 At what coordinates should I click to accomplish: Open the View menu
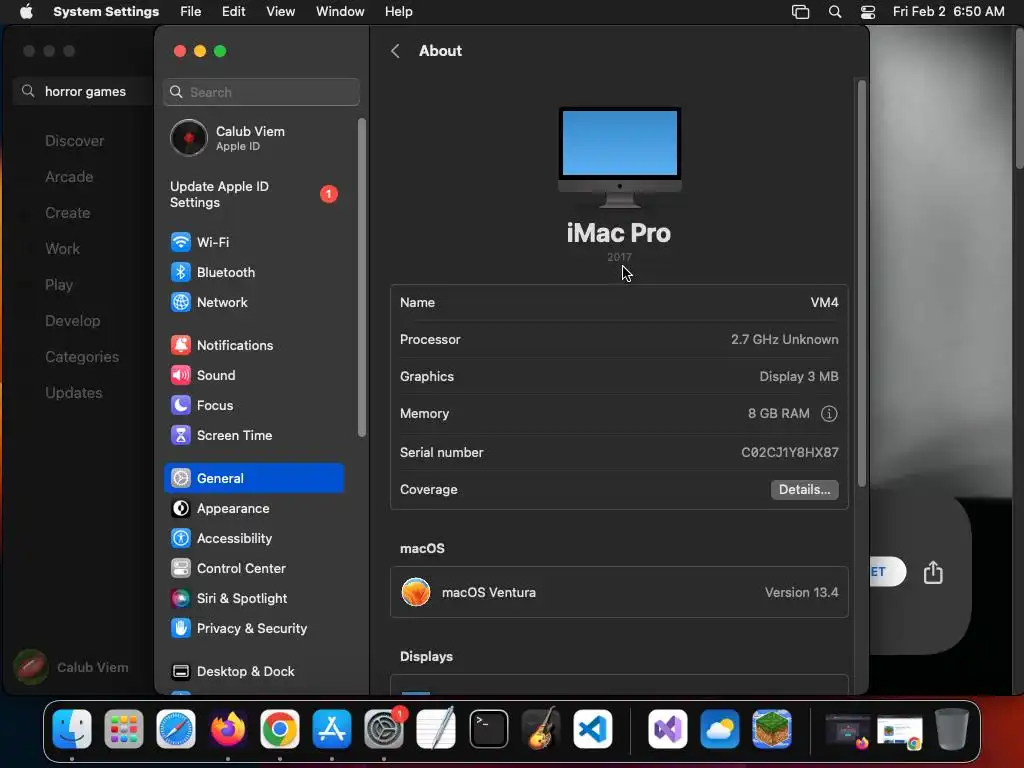tap(281, 12)
